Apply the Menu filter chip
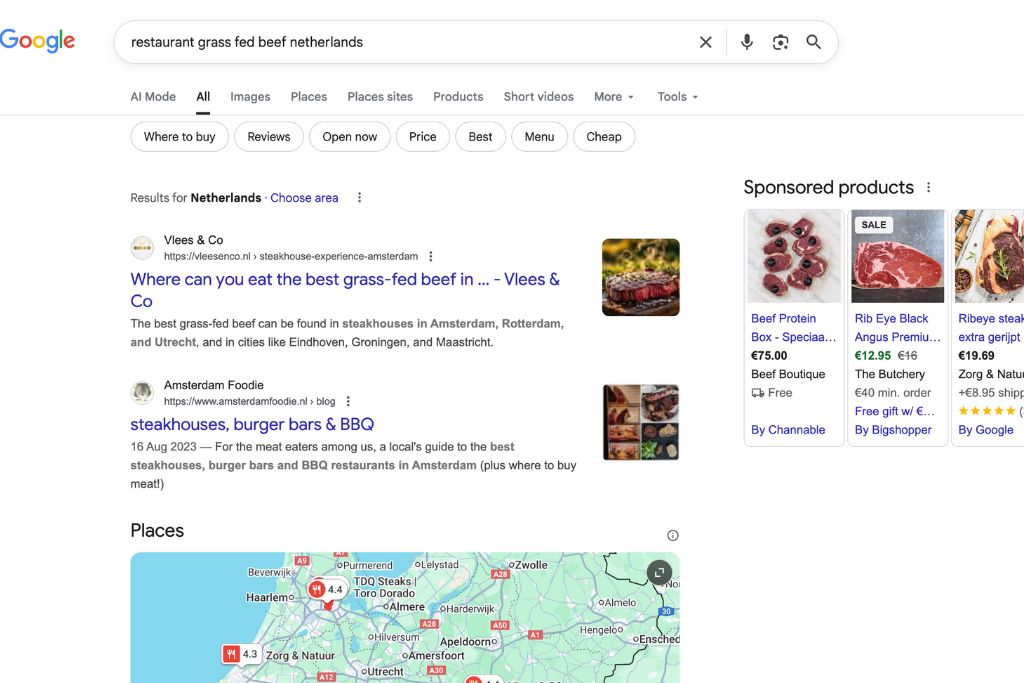 (539, 136)
